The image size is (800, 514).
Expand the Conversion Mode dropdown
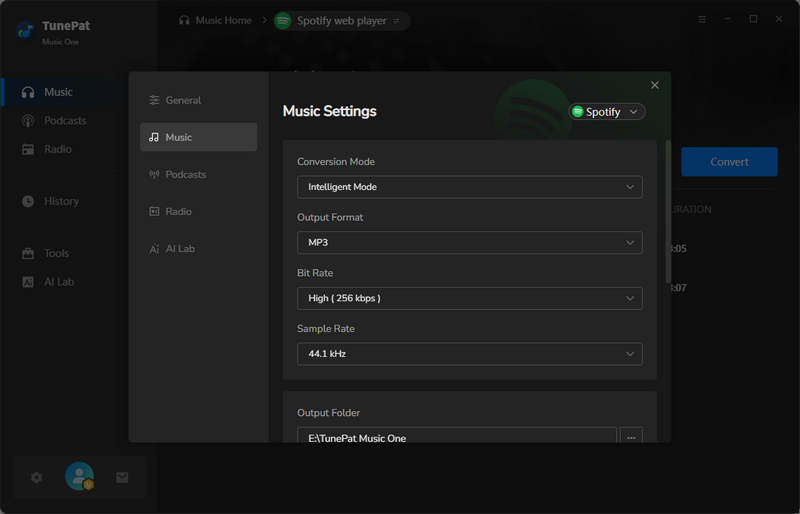coord(469,187)
